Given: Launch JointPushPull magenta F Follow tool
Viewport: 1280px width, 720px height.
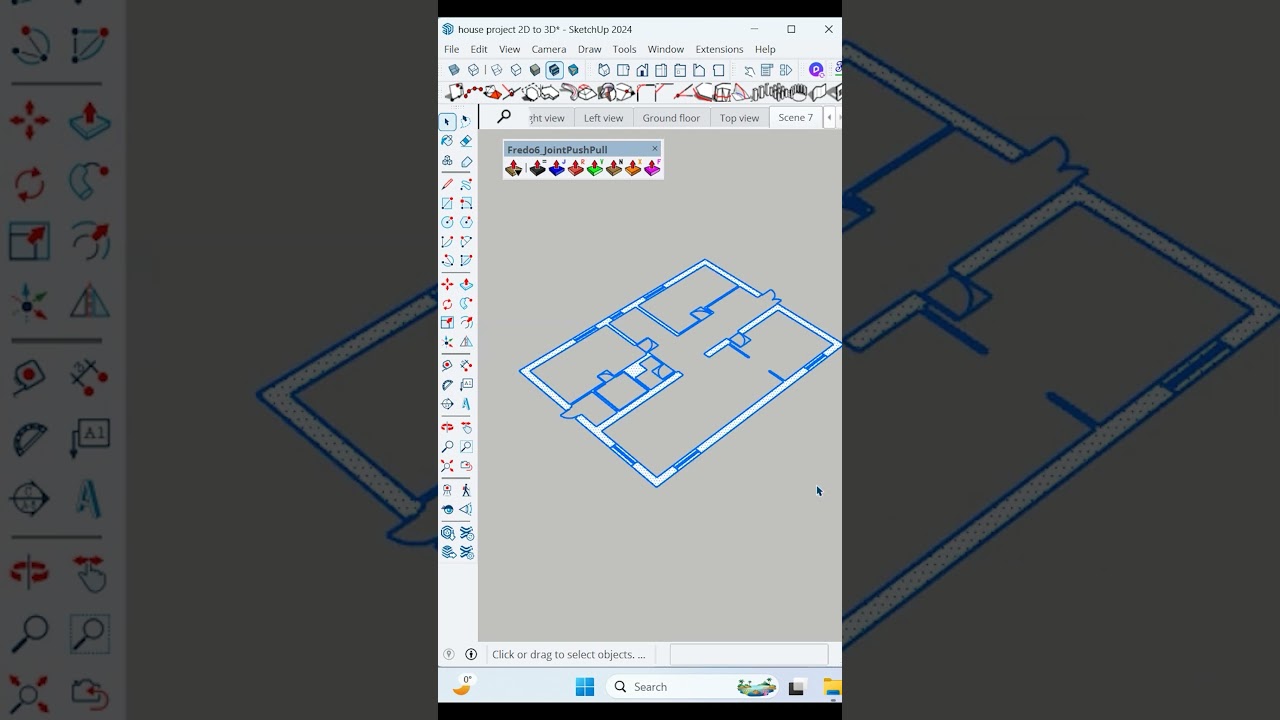Looking at the screenshot, I should coord(652,168).
